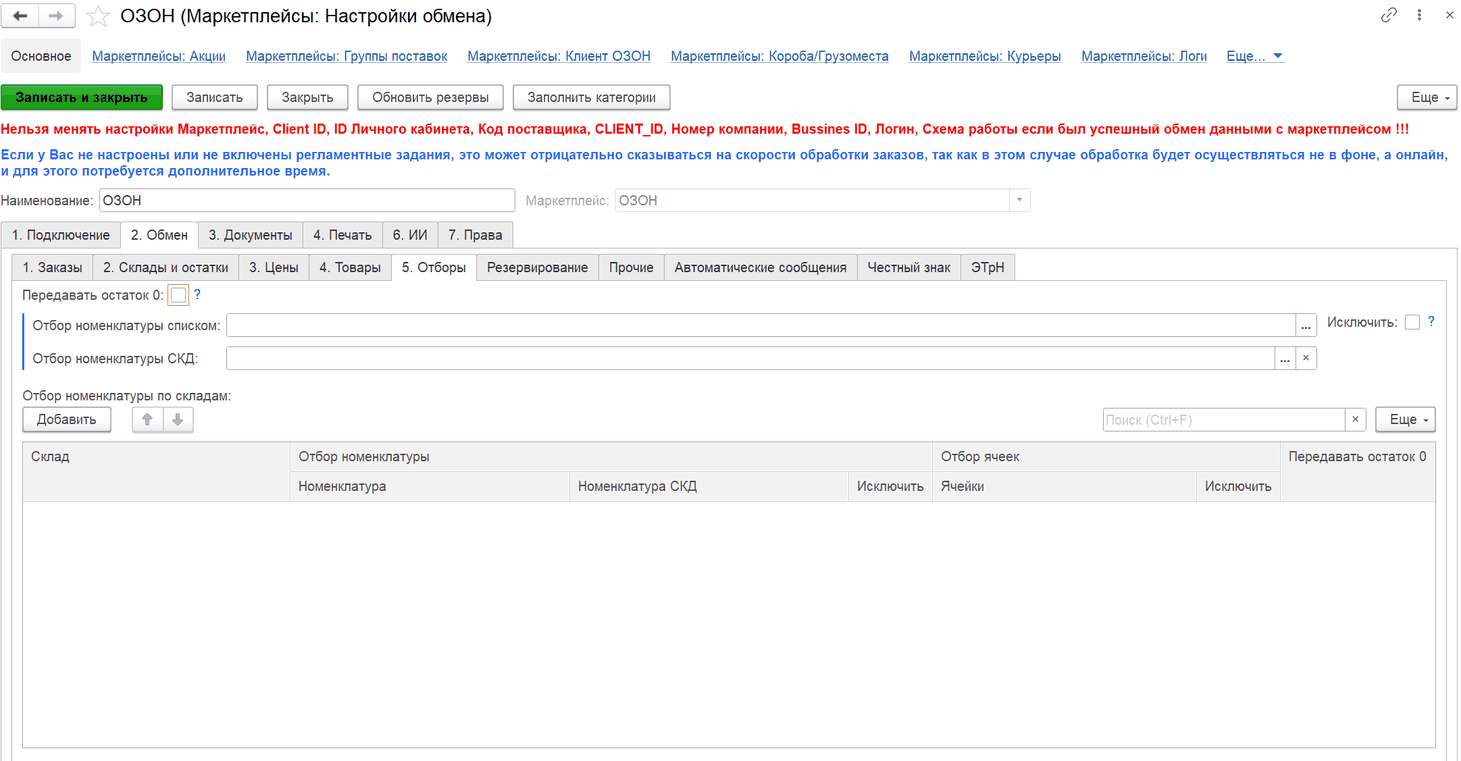Open selection for Отбор номенклатуры списком
Image resolution: width=1461 pixels, height=761 pixels.
(1306, 325)
